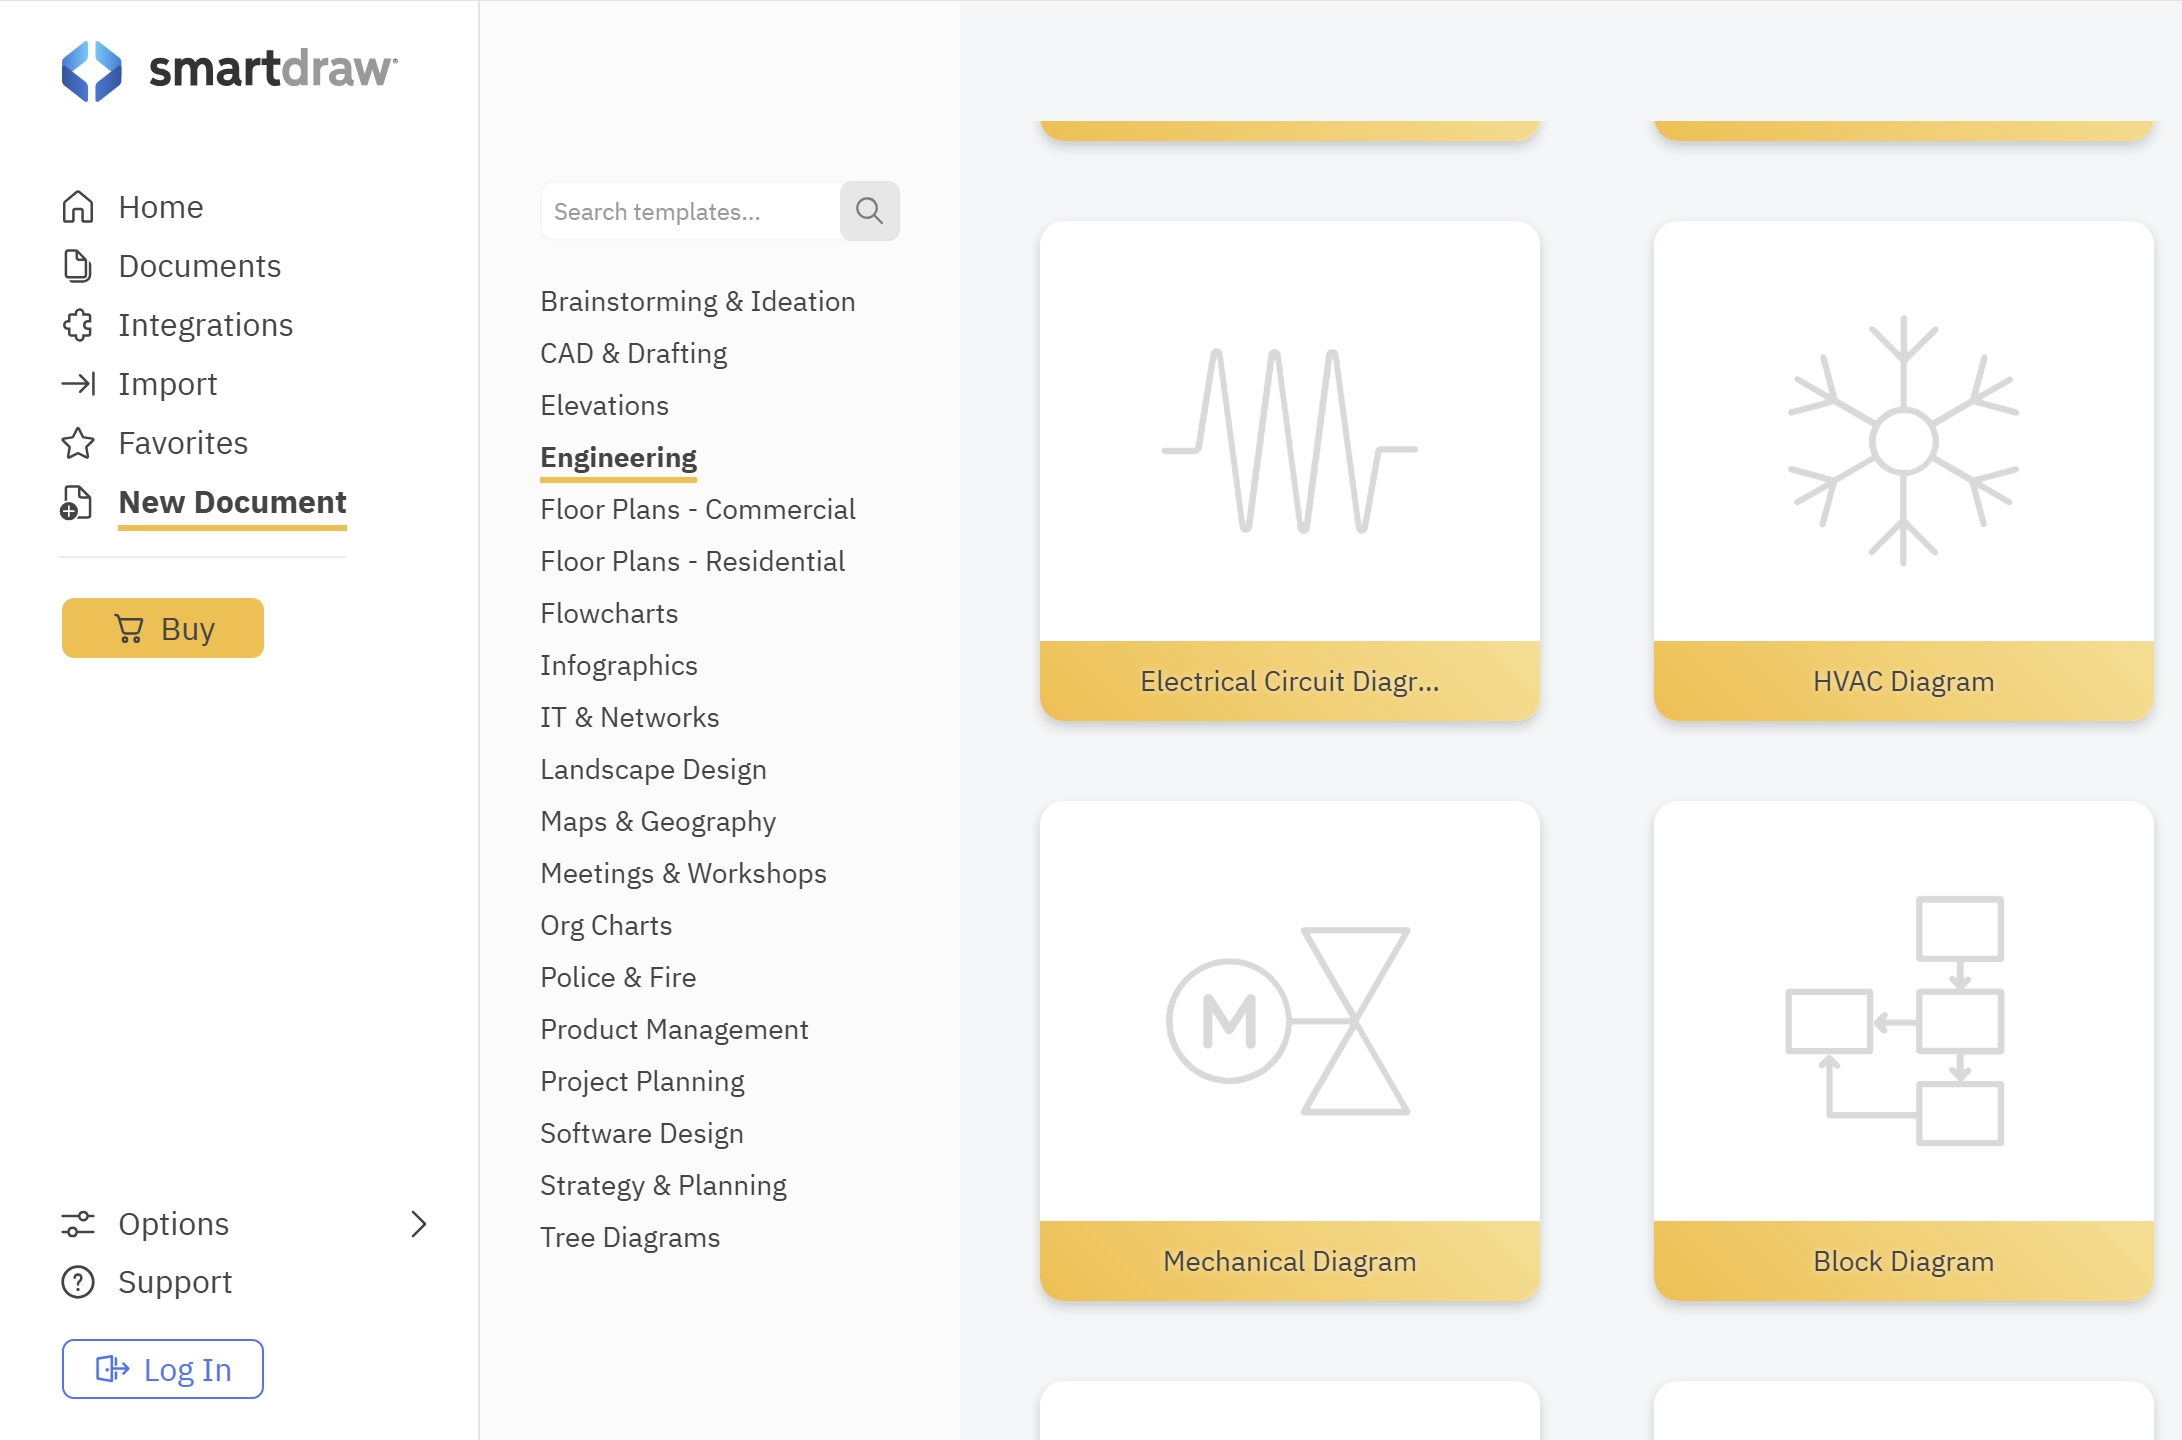Viewport: 2182px width, 1440px height.
Task: Click the smartdraw logo
Action: tap(229, 70)
